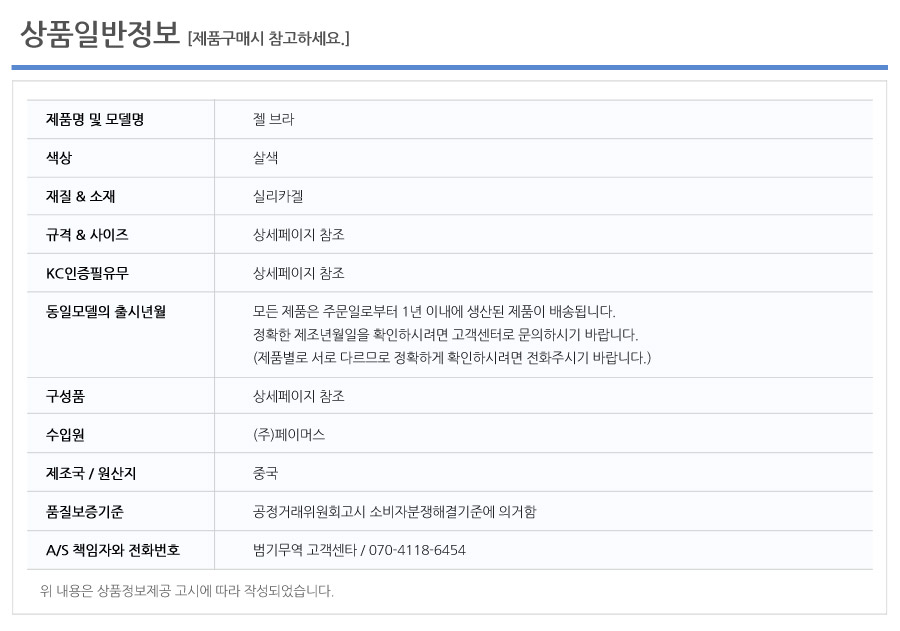Click the phone number 070-4118-6454
Image resolution: width=900 pixels, height=631 pixels.
[x=417, y=550]
